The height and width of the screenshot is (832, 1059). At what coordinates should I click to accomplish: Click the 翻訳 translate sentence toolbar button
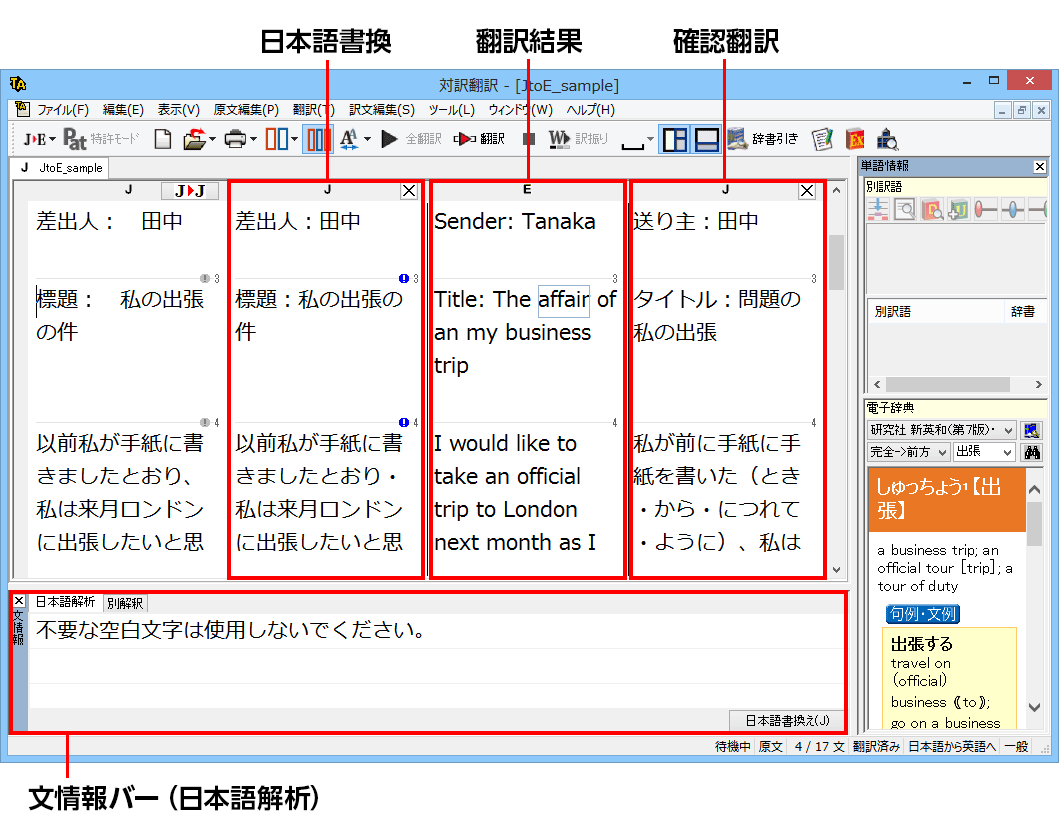point(479,139)
